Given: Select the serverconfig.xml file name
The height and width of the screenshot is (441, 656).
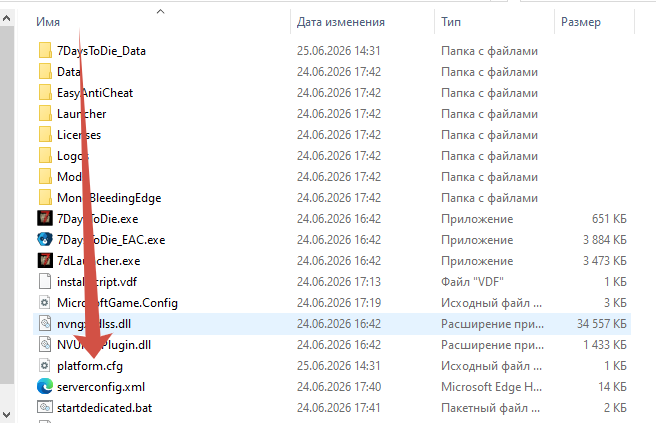Looking at the screenshot, I should [101, 387].
